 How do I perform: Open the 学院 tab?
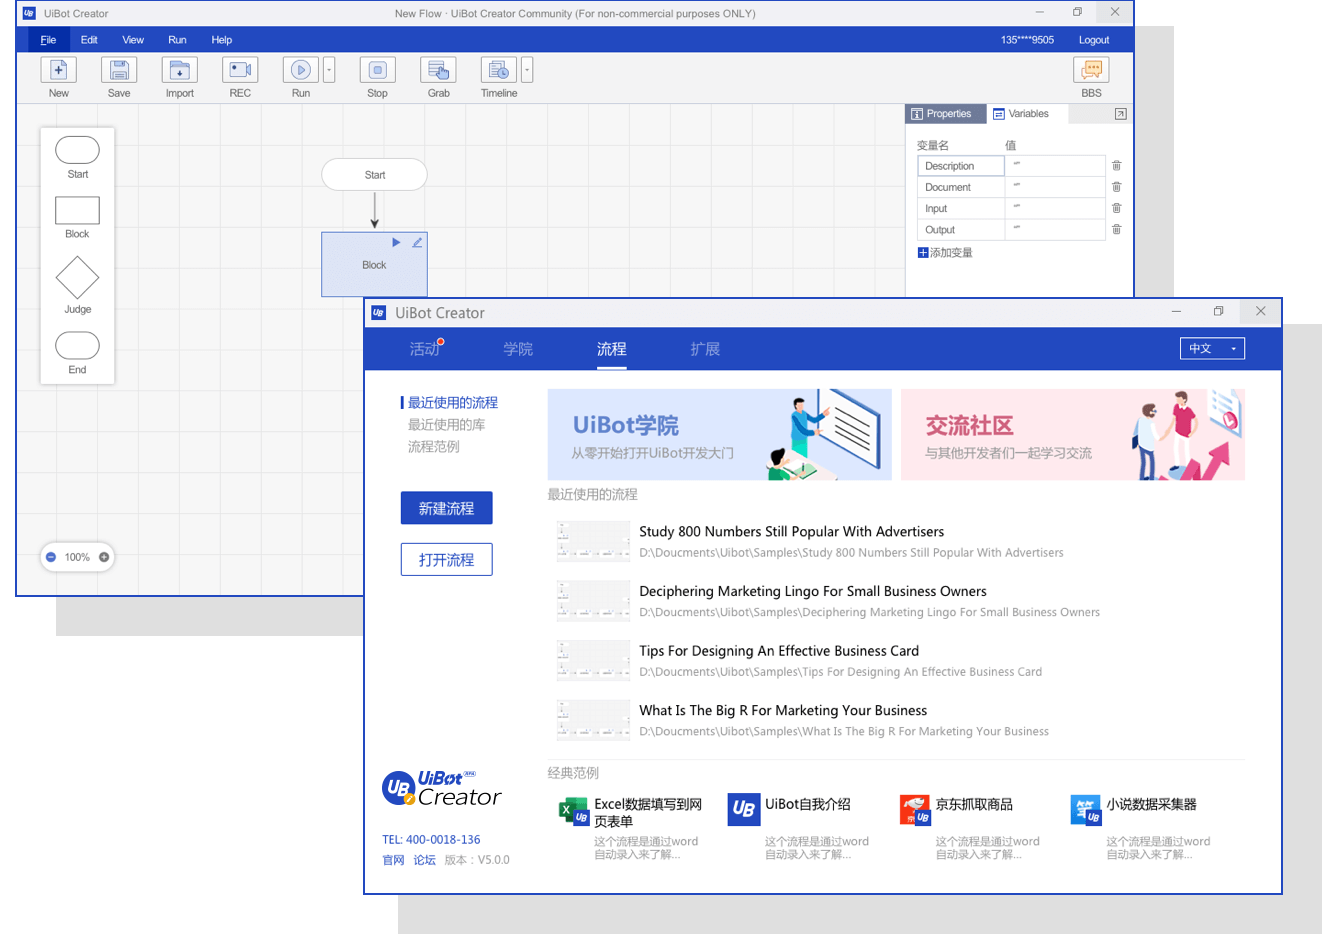[x=518, y=349]
